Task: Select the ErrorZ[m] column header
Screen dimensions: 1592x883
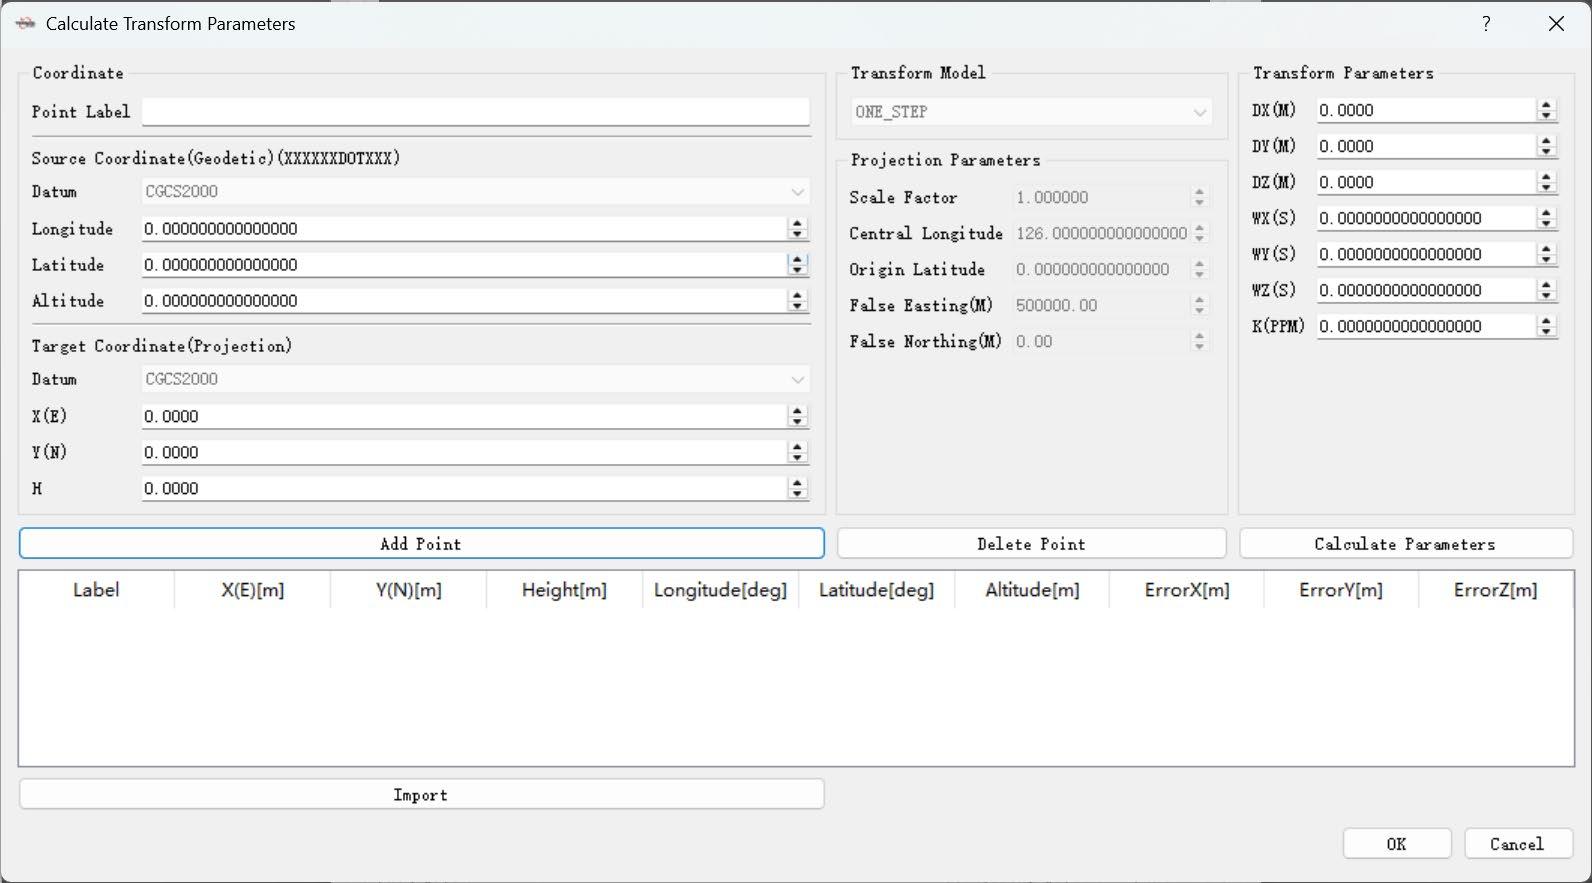Action: (1496, 590)
